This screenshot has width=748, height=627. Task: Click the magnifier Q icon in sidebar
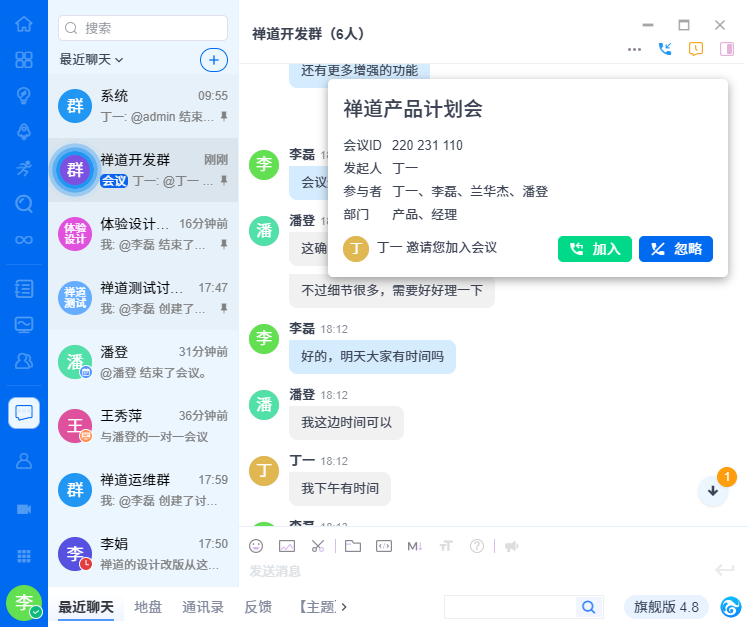[24, 204]
